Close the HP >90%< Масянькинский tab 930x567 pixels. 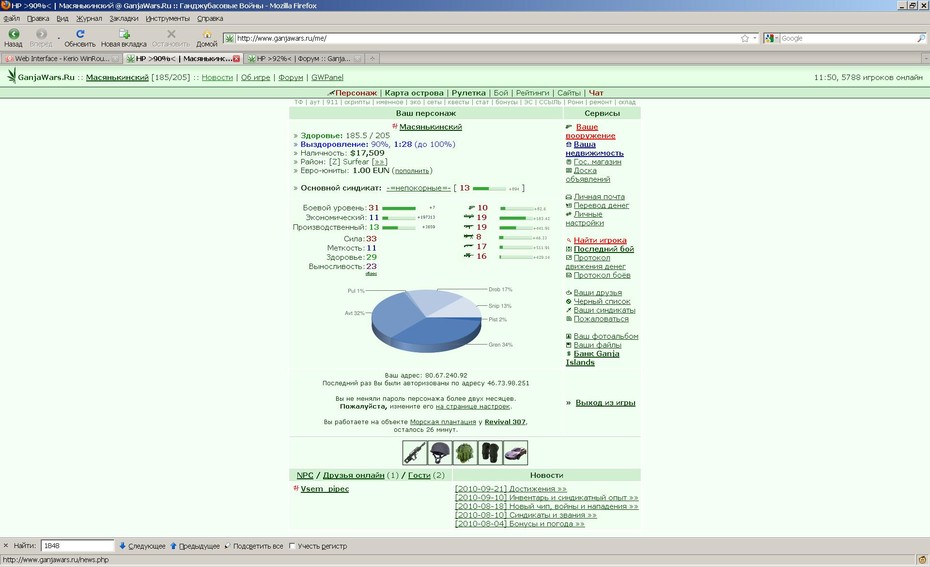point(236,59)
